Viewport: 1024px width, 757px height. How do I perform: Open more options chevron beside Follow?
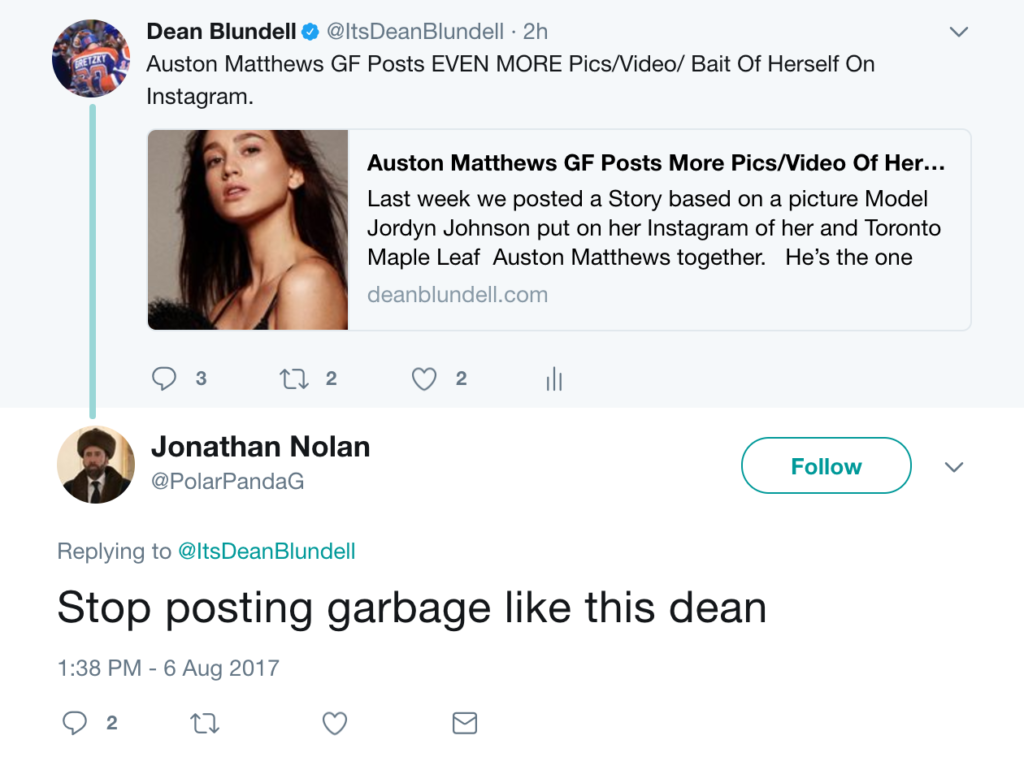tap(954, 467)
